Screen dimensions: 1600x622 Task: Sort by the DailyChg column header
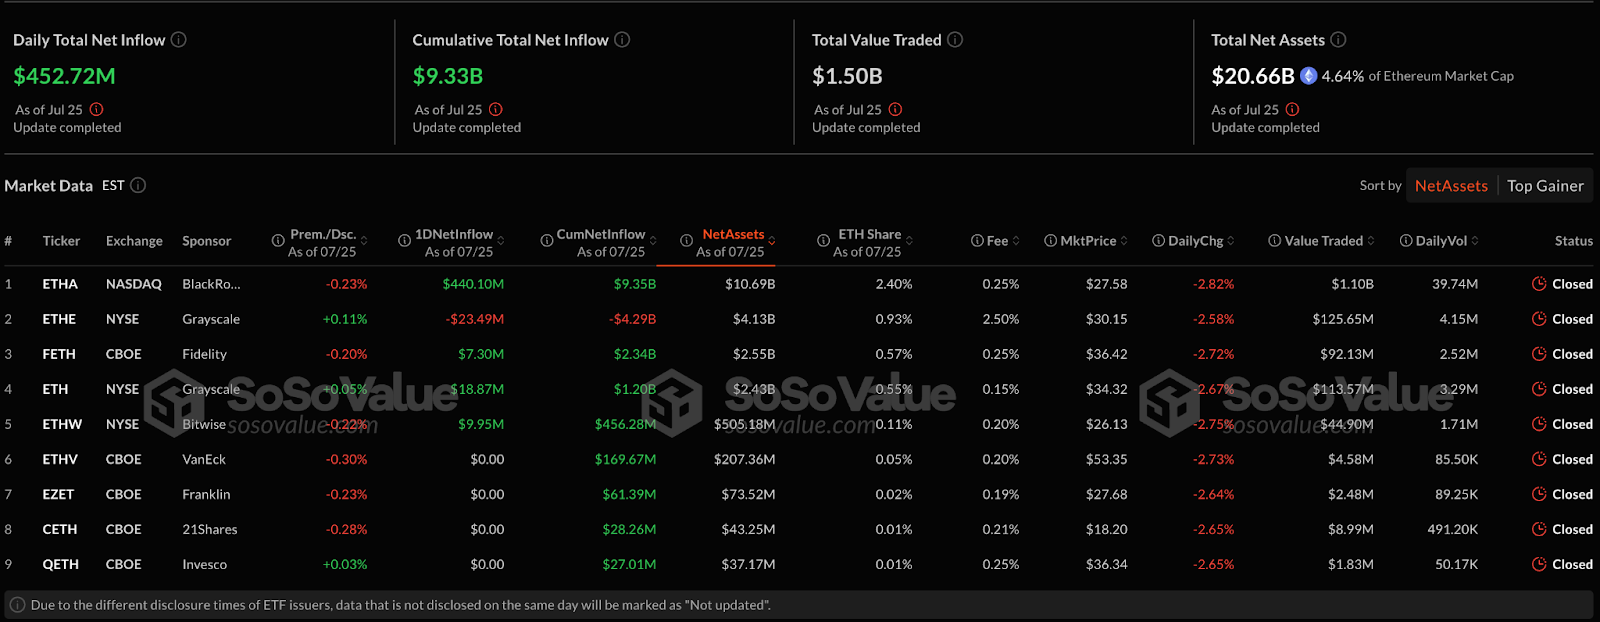coord(1196,241)
